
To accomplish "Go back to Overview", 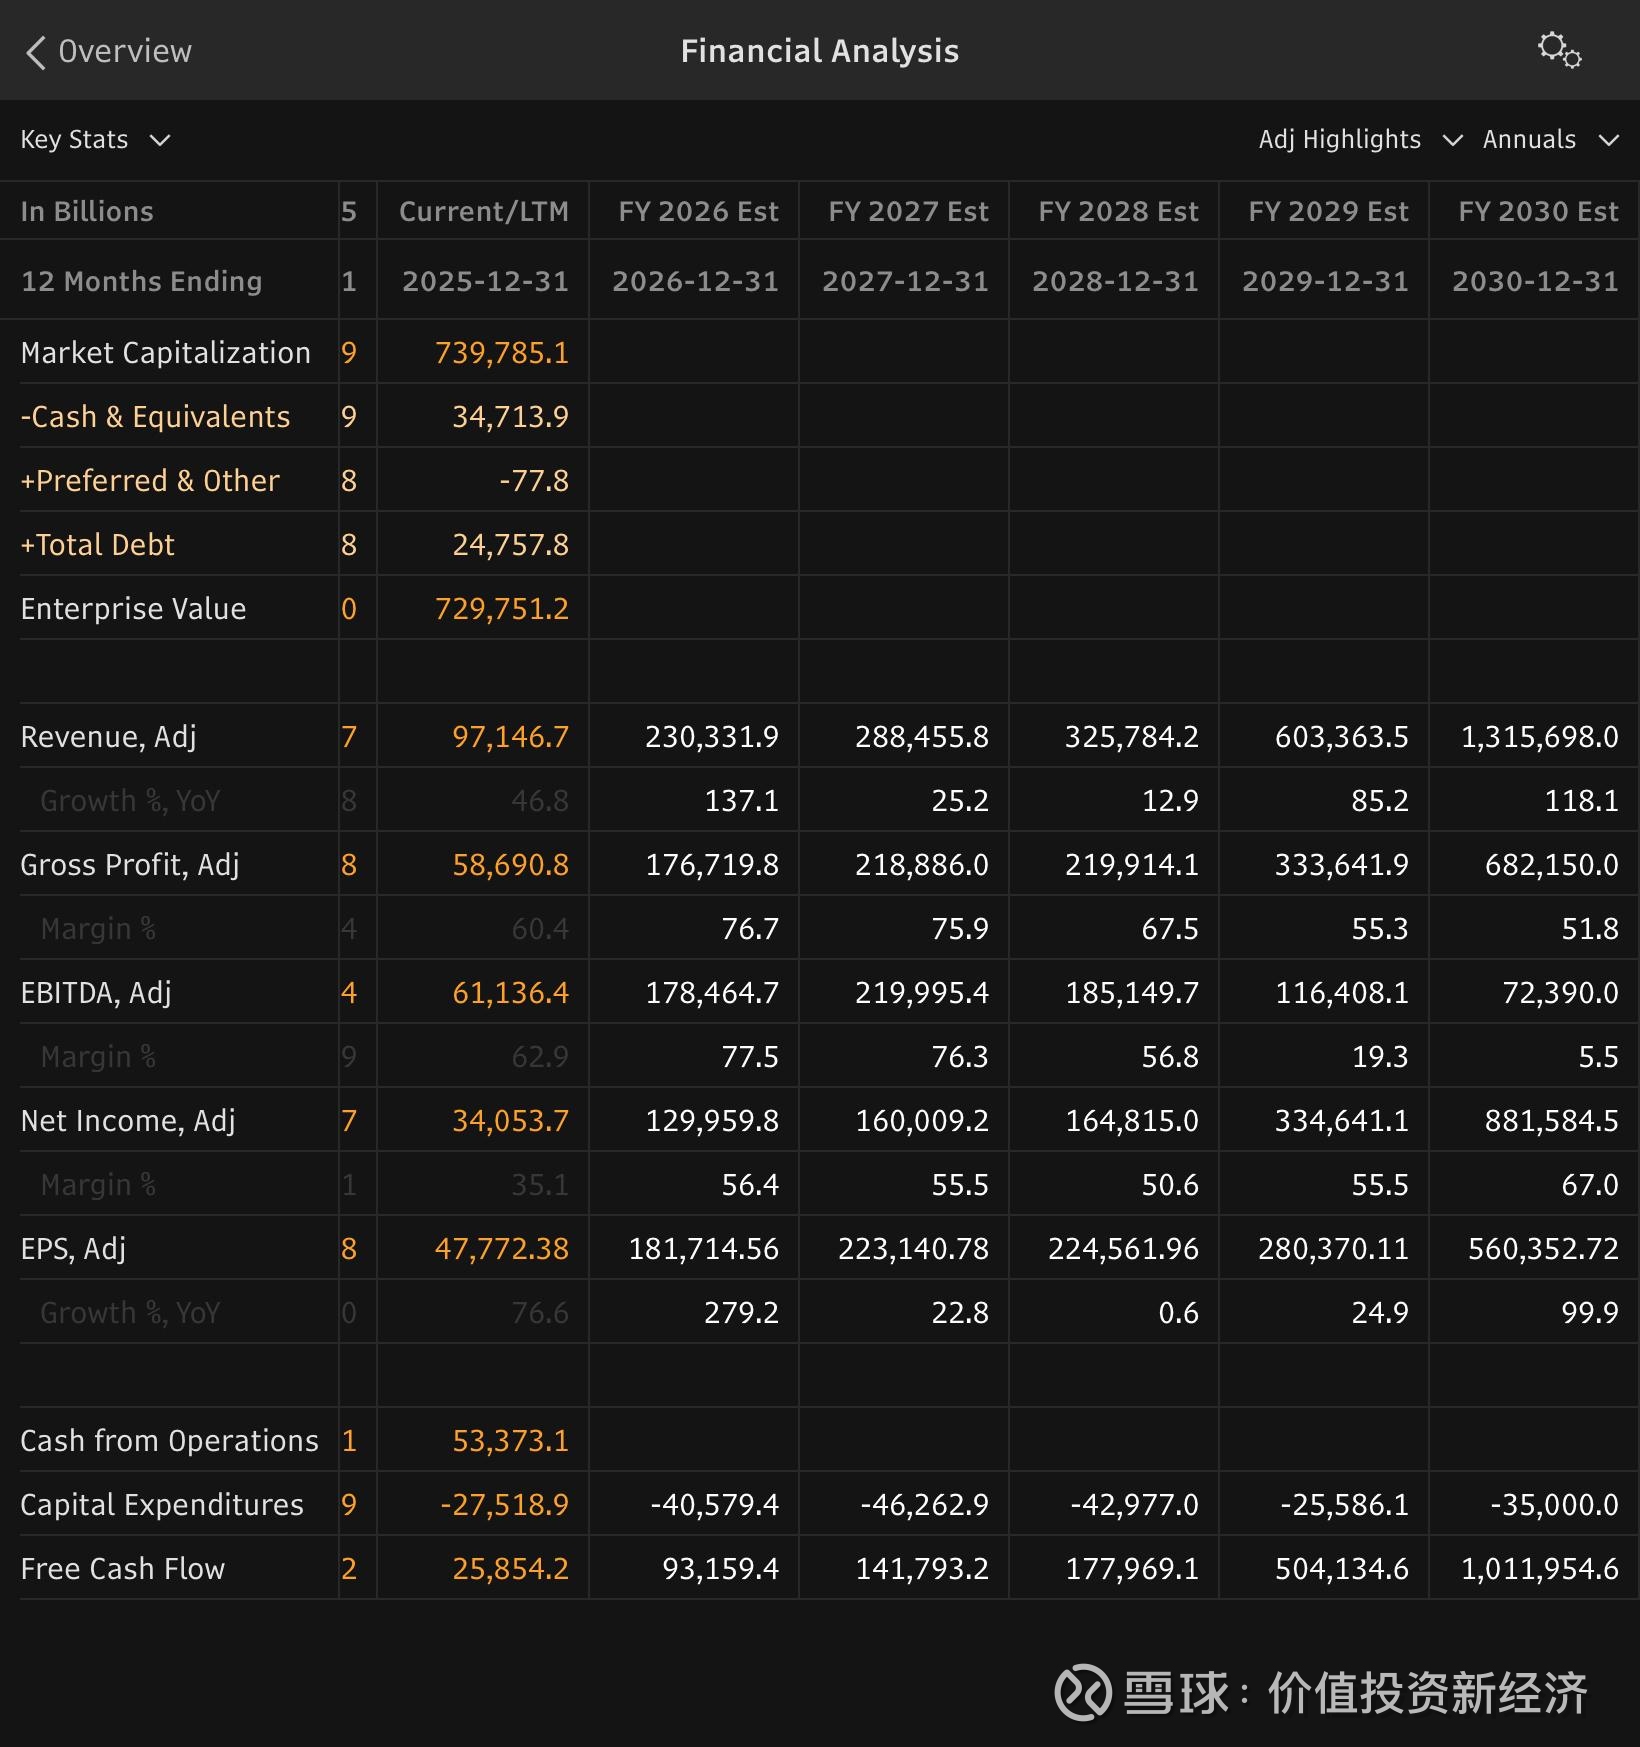I will (124, 52).
